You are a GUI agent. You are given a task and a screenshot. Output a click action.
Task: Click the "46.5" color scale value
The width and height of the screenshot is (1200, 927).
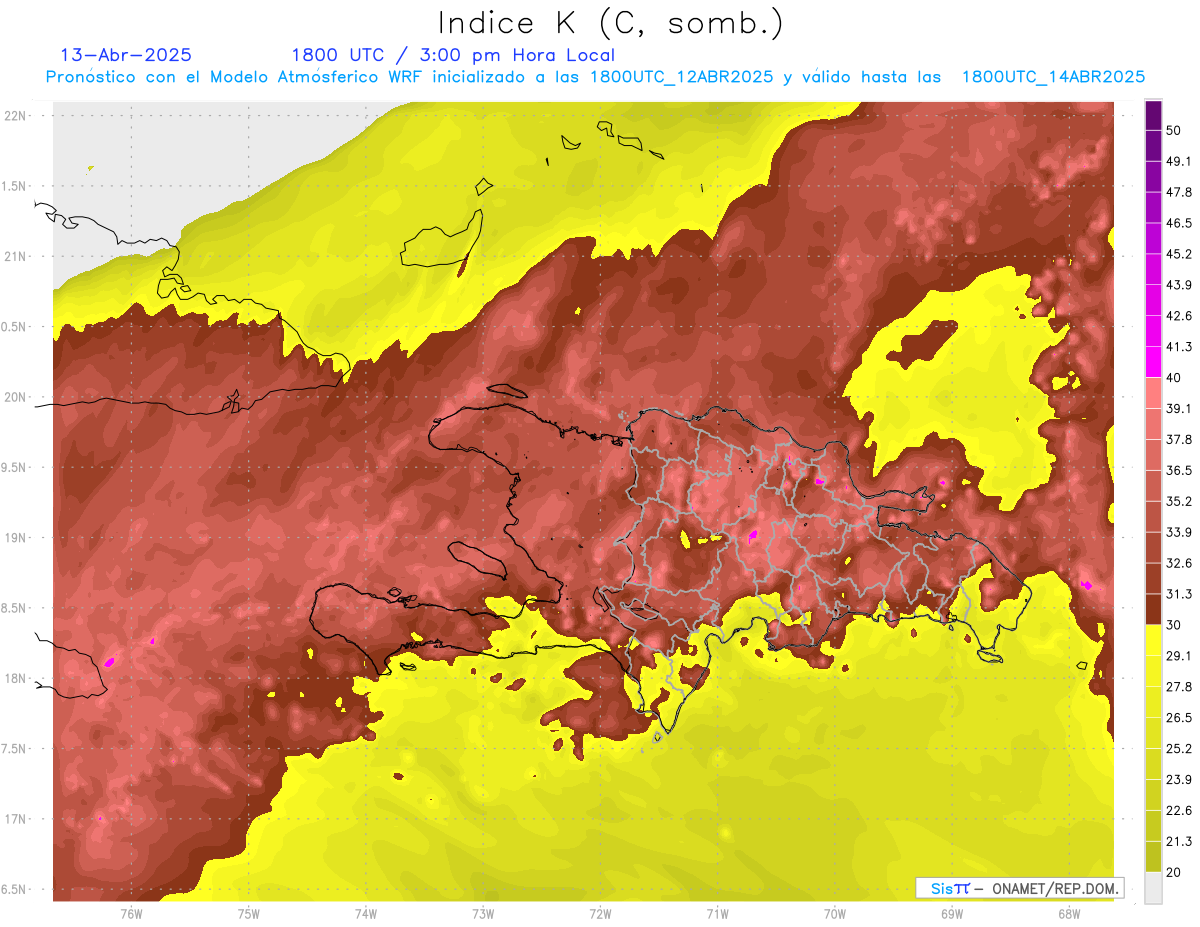(1179, 223)
